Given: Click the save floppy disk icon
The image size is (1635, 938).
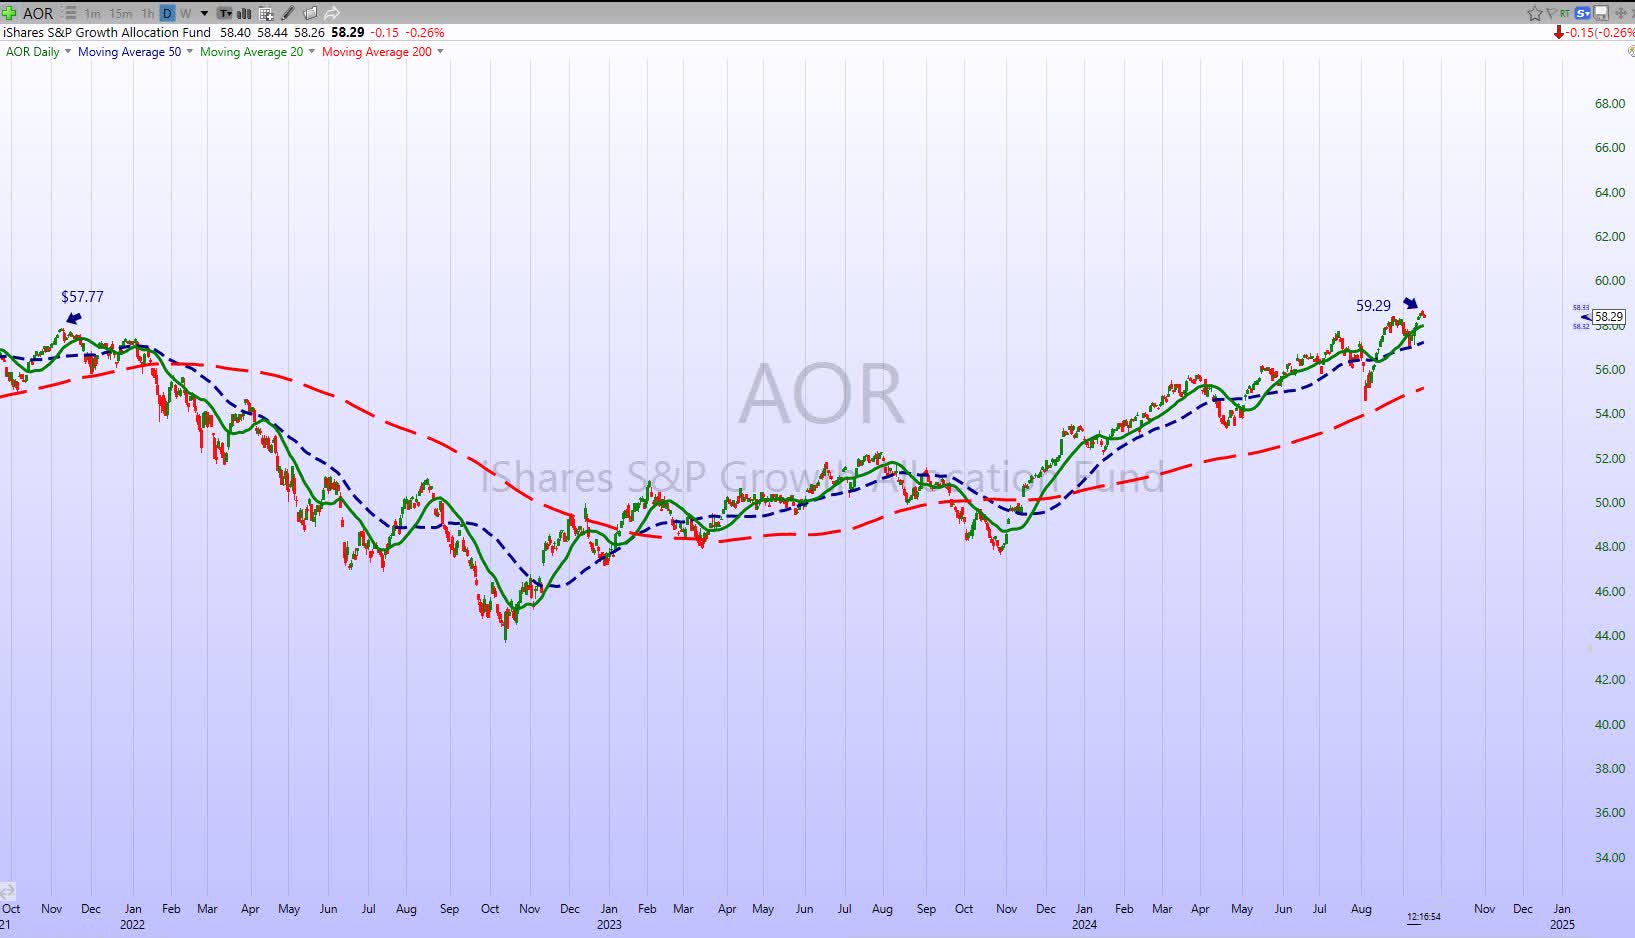Looking at the screenshot, I should (1601, 13).
